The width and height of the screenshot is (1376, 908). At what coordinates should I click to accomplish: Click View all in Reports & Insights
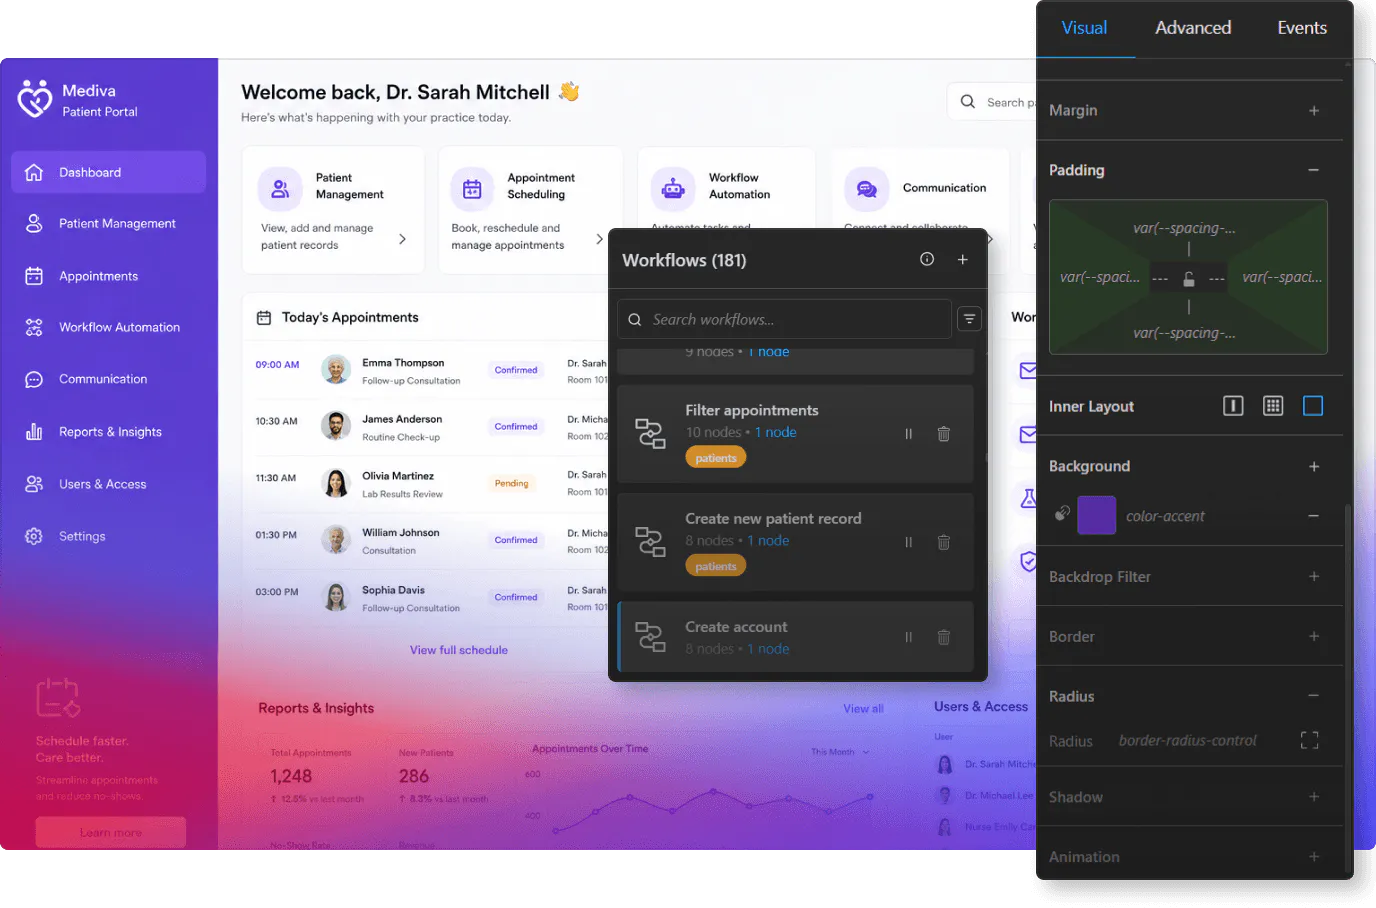click(863, 709)
